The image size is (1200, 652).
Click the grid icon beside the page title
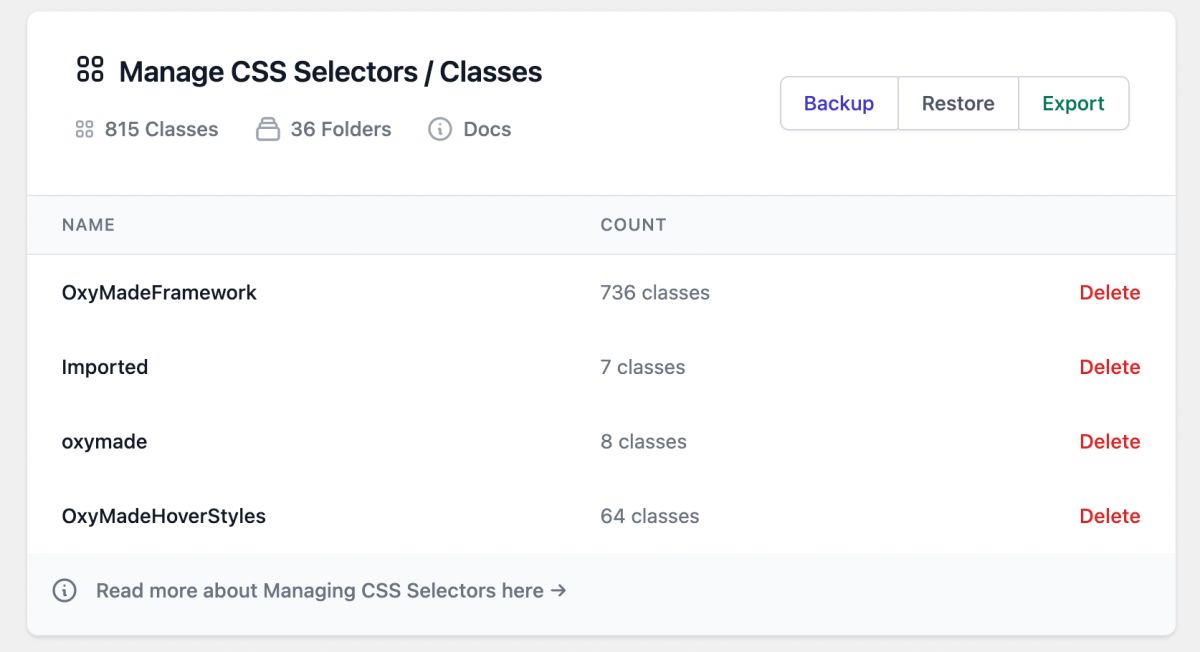pos(90,69)
